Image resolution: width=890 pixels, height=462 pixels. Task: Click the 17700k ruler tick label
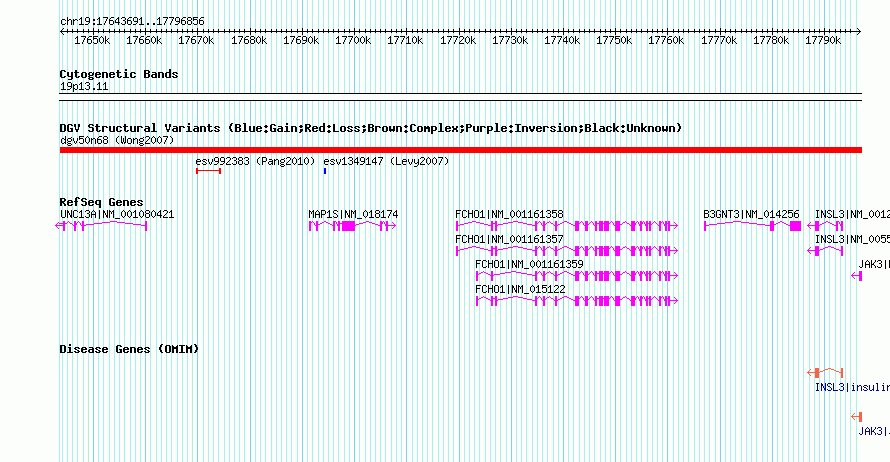tap(353, 40)
